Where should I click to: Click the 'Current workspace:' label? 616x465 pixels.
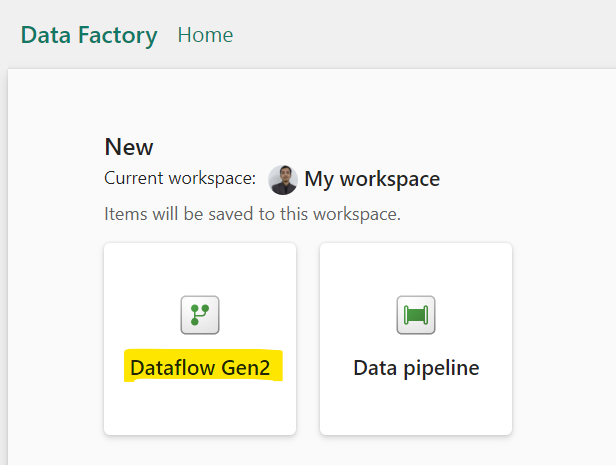180,178
